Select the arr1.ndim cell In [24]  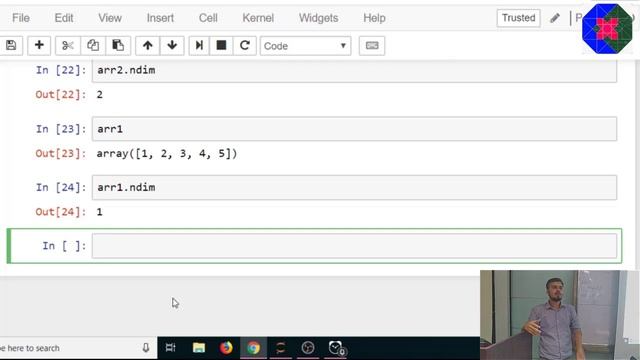point(354,187)
